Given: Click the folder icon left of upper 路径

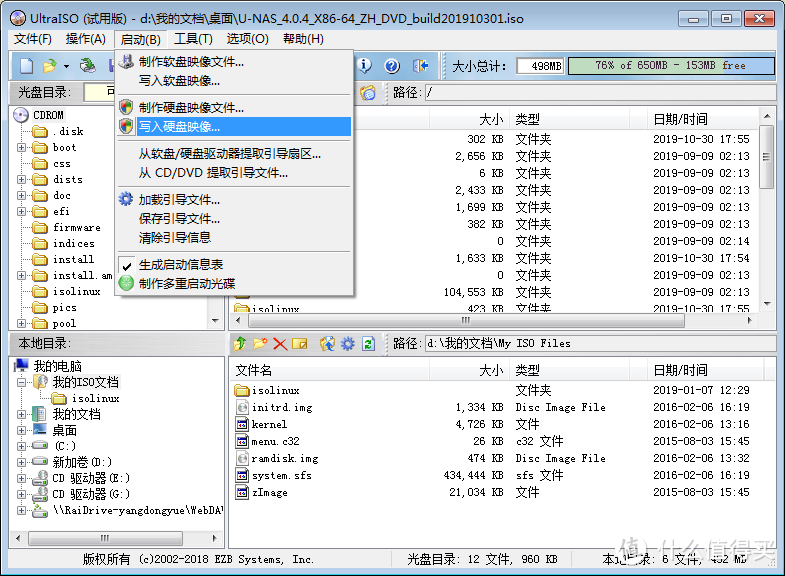Looking at the screenshot, I should pos(367,93).
